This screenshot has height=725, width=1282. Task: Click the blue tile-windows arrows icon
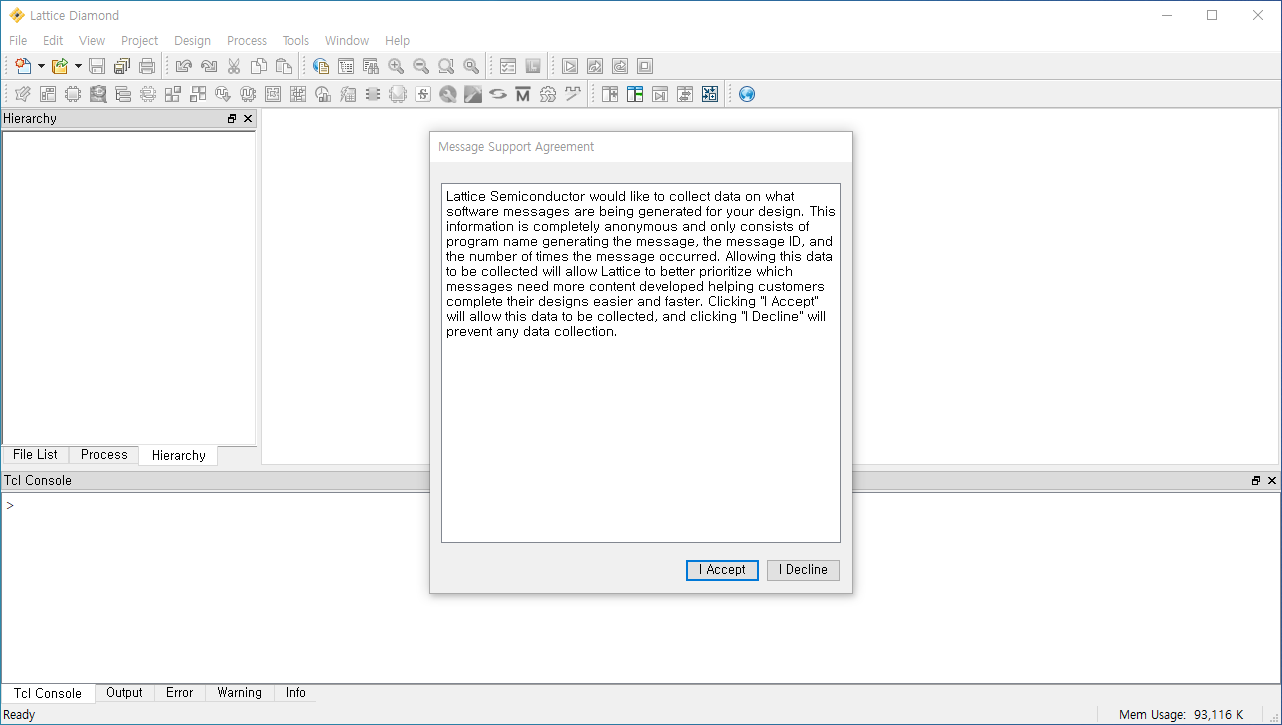click(710, 94)
